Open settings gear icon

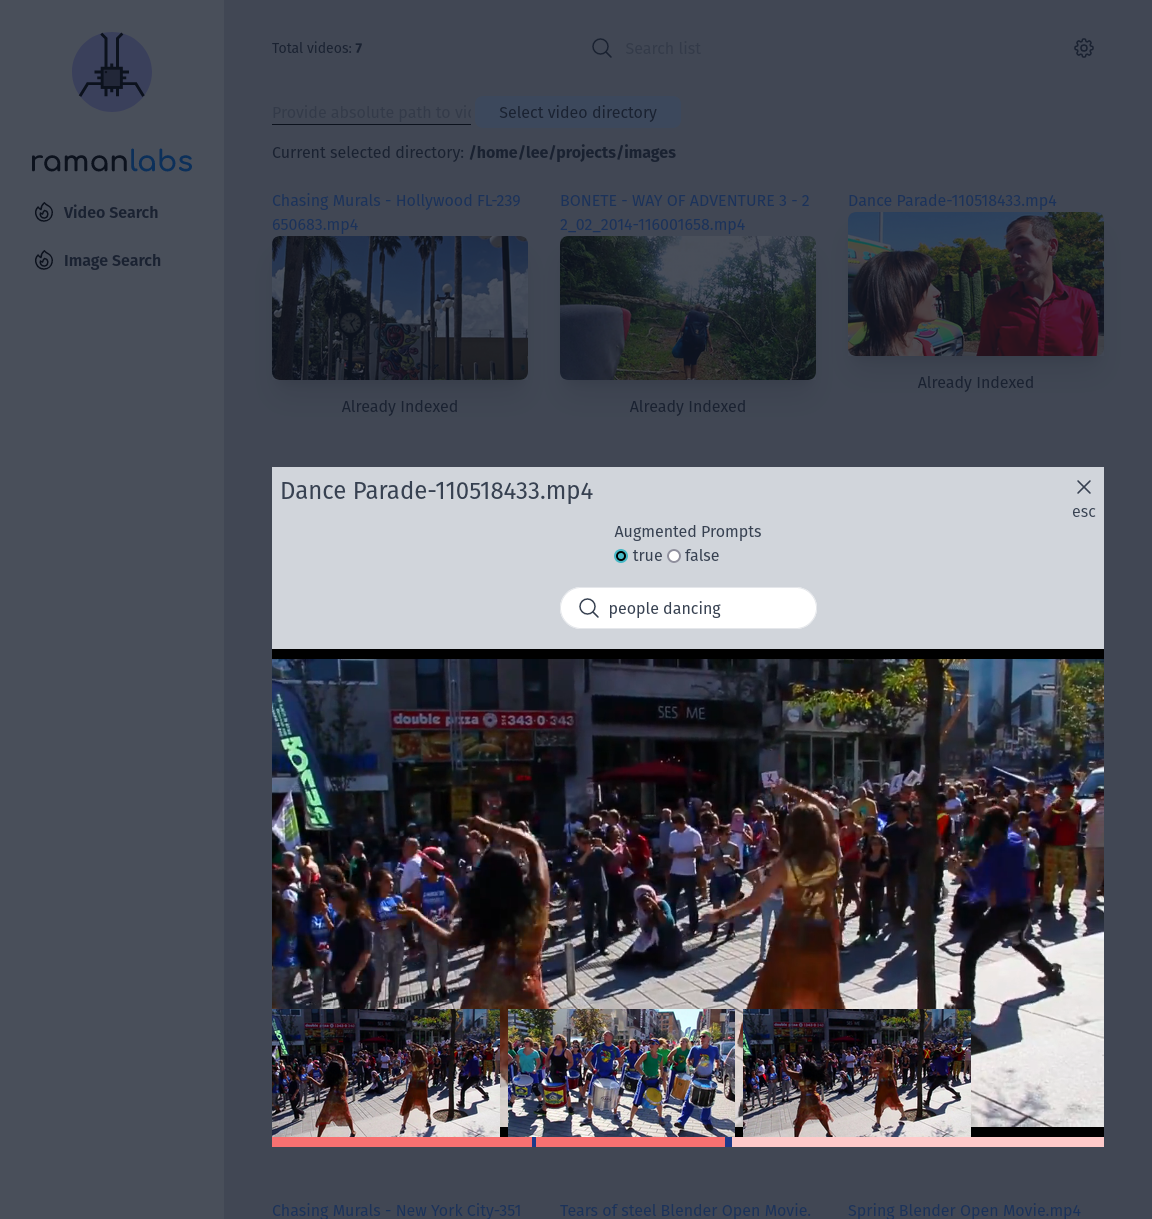pos(1084,48)
